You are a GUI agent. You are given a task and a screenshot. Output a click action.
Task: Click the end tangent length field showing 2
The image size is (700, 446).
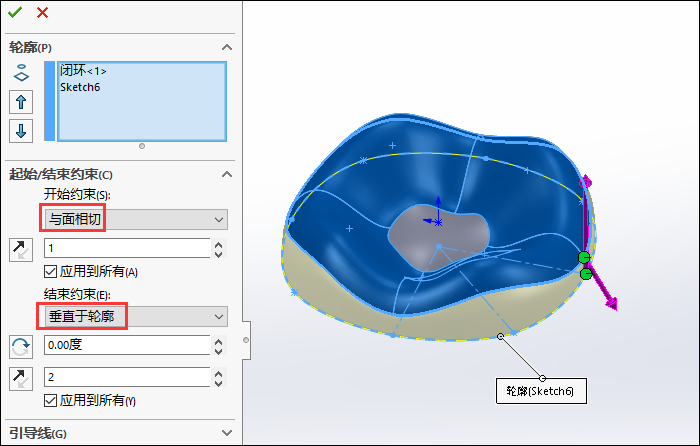[127, 377]
